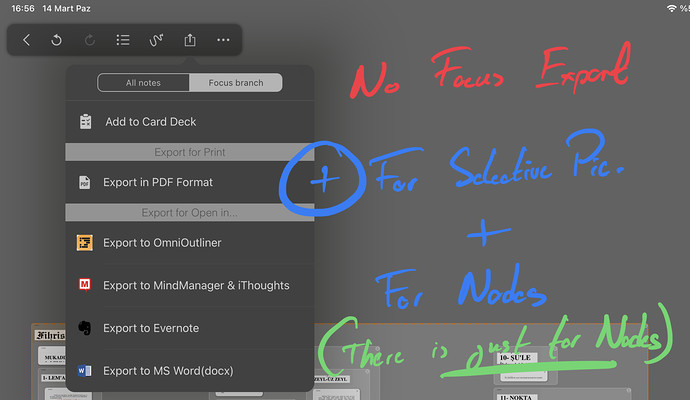Click the Evernote elephant icon

84,328
